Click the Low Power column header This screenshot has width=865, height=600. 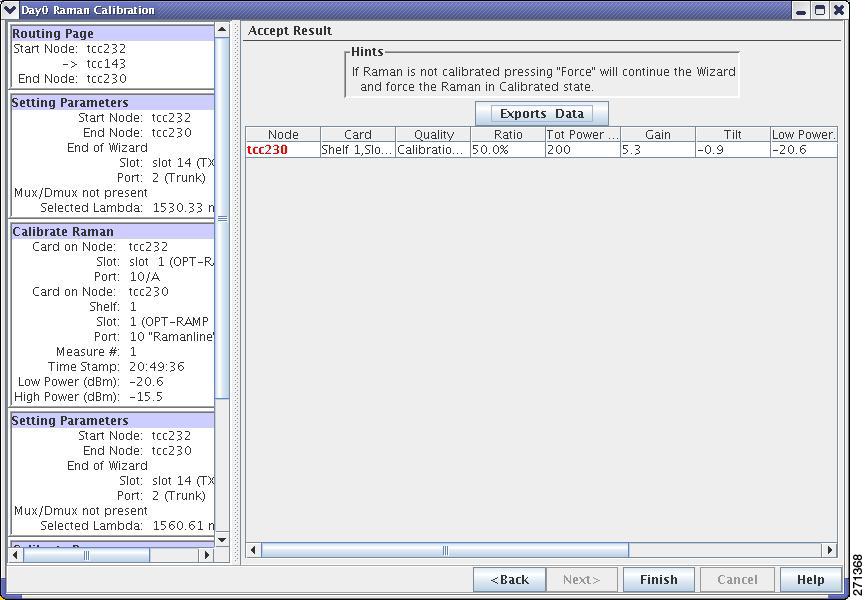804,135
